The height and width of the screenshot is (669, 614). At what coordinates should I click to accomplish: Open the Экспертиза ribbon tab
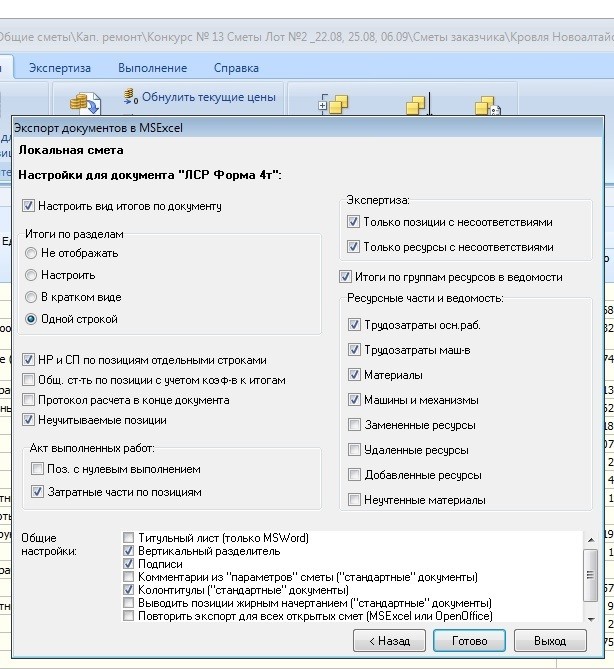(x=60, y=68)
